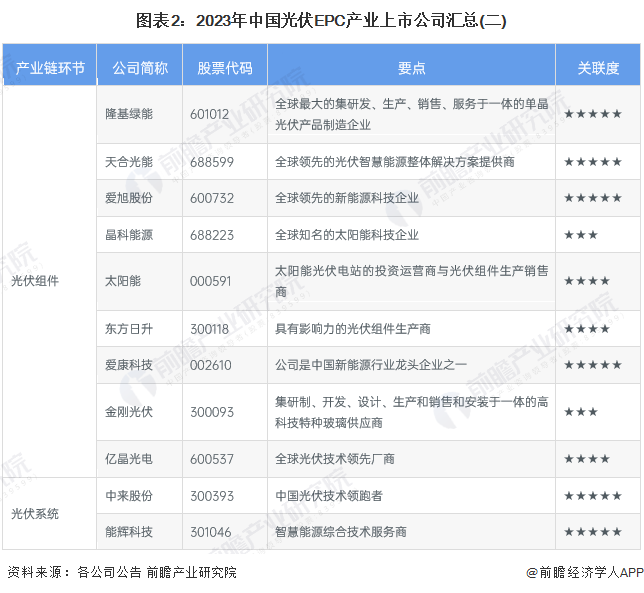This screenshot has width=644, height=593.
Task: Click company name '天合光能'
Action: tap(129, 162)
